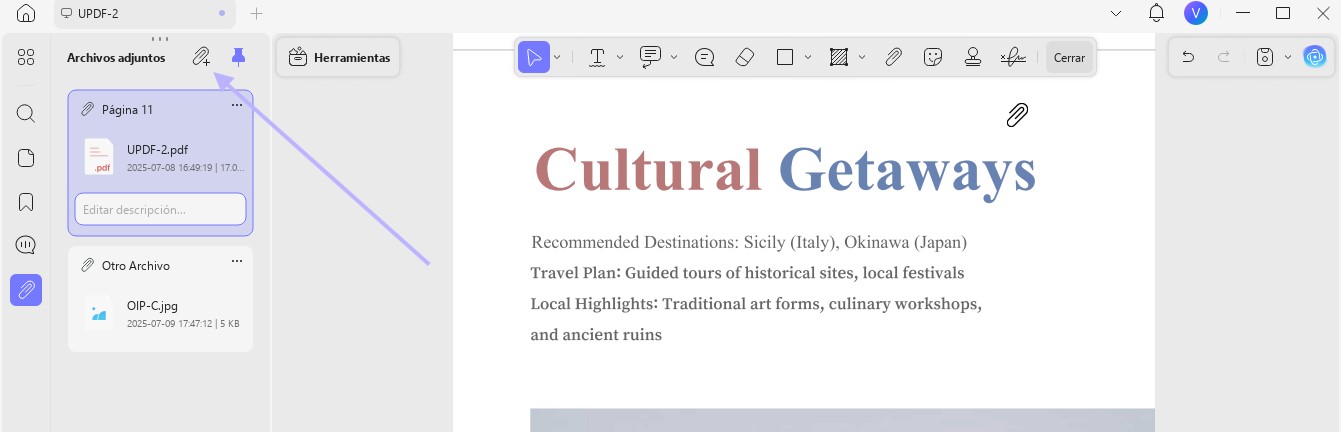Click the paperclip annotation on page
Viewport: 1341px width, 432px height.
coord(1017,115)
